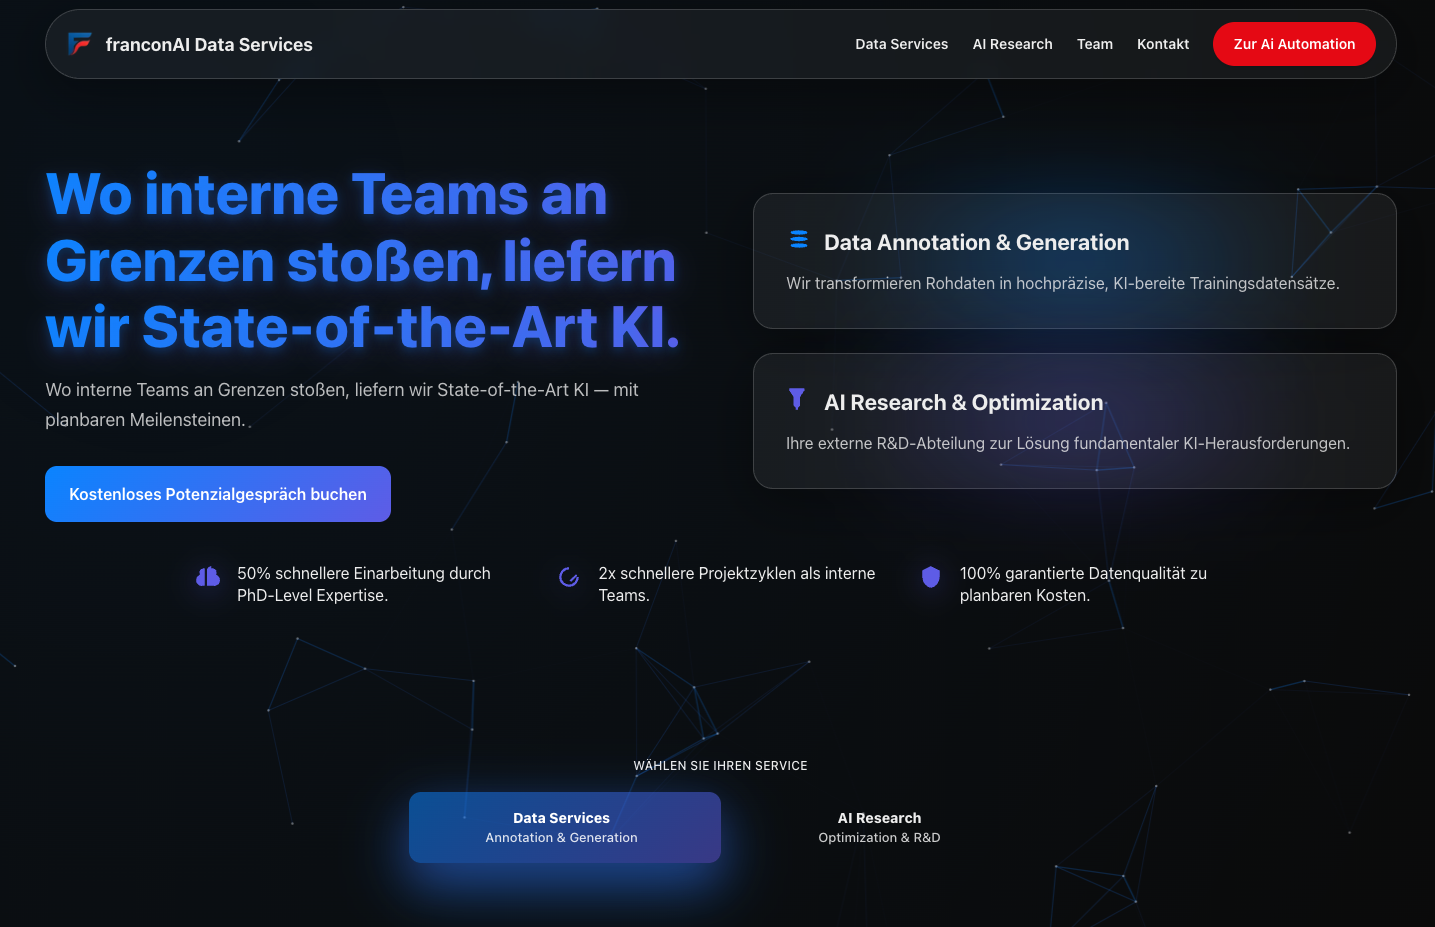Click the franconAI Data Services brand name
The height and width of the screenshot is (927, 1435).
click(209, 45)
